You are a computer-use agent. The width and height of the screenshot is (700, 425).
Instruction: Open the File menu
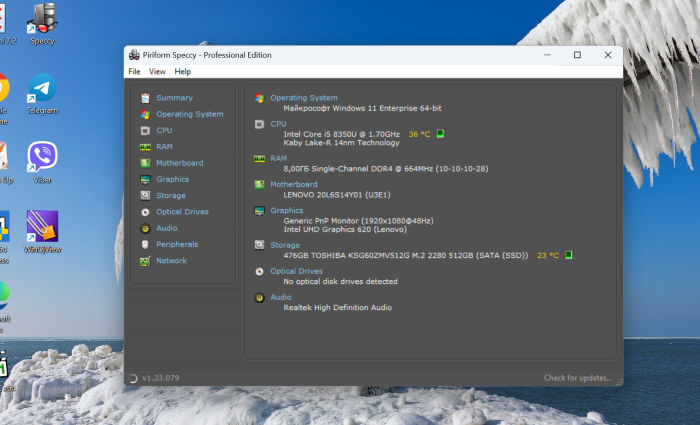click(134, 71)
